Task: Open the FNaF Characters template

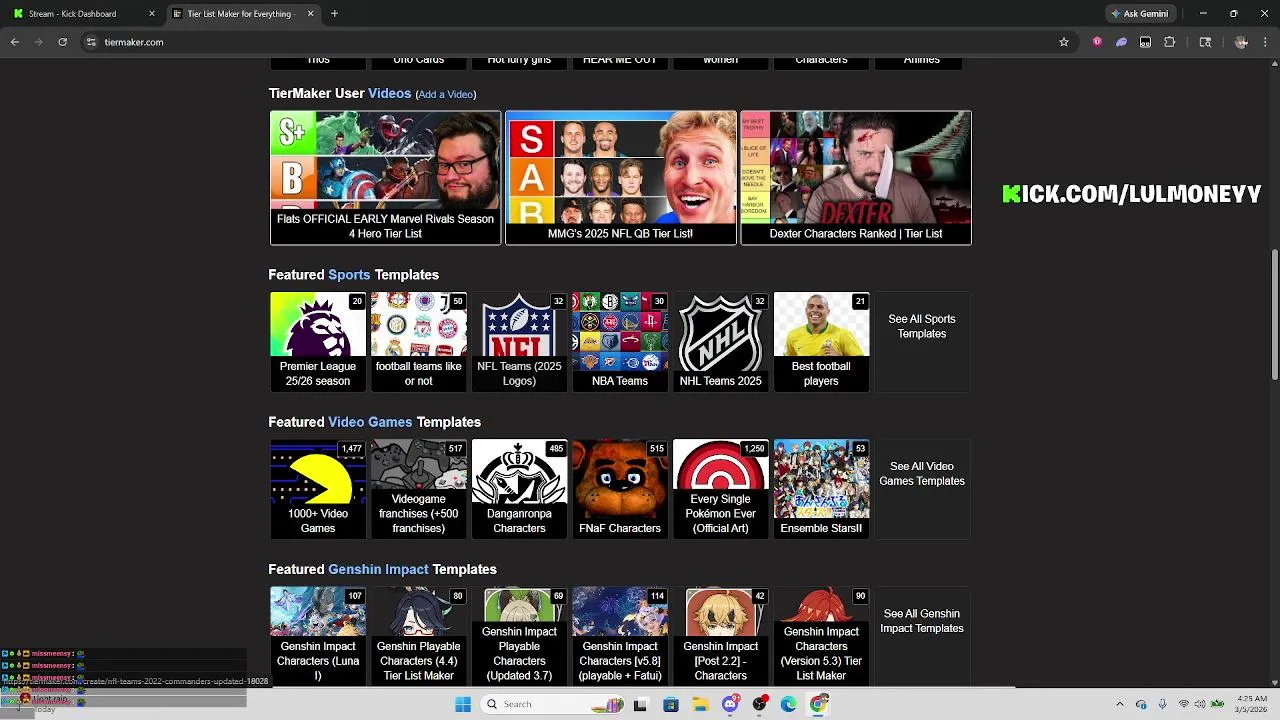Action: [620, 489]
